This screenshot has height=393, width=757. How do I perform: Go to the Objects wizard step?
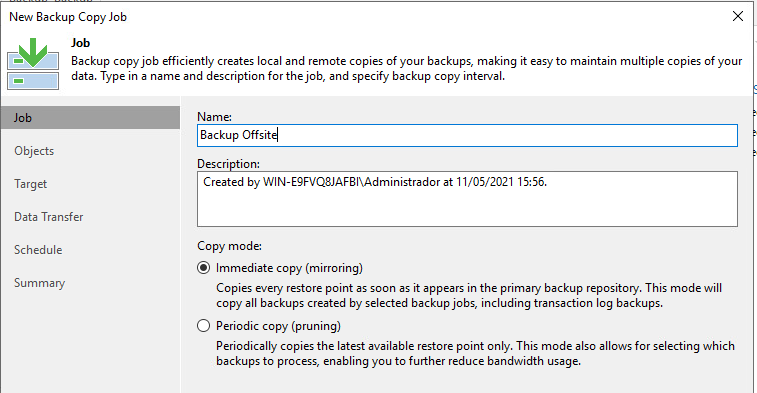tap(34, 151)
